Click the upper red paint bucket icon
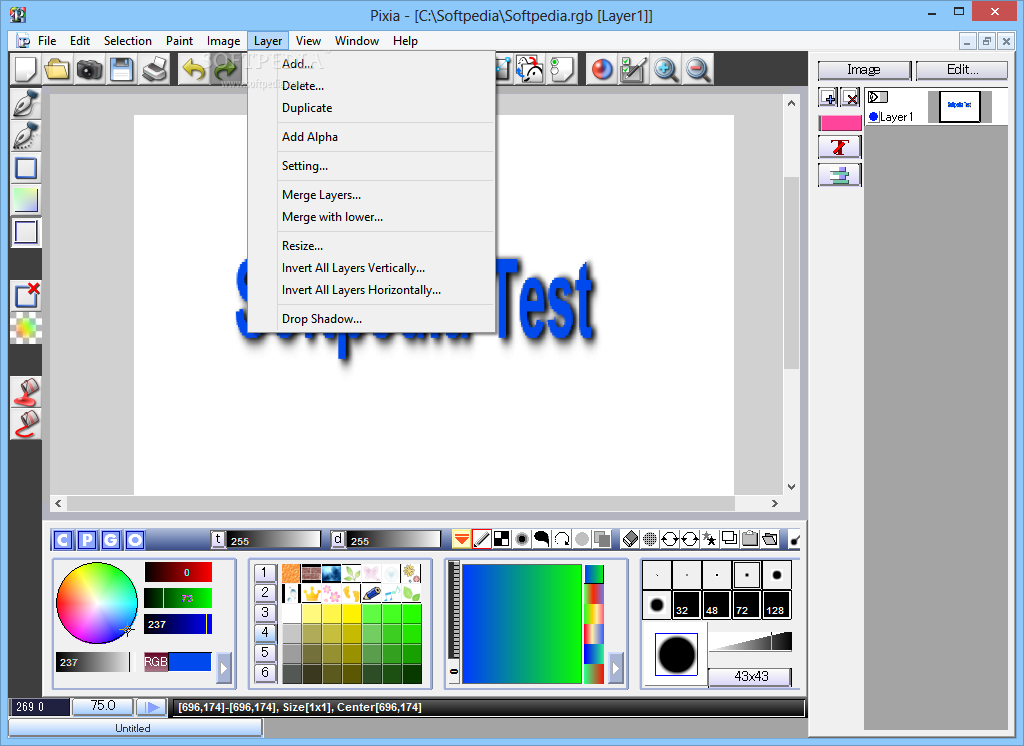 (x=26, y=392)
